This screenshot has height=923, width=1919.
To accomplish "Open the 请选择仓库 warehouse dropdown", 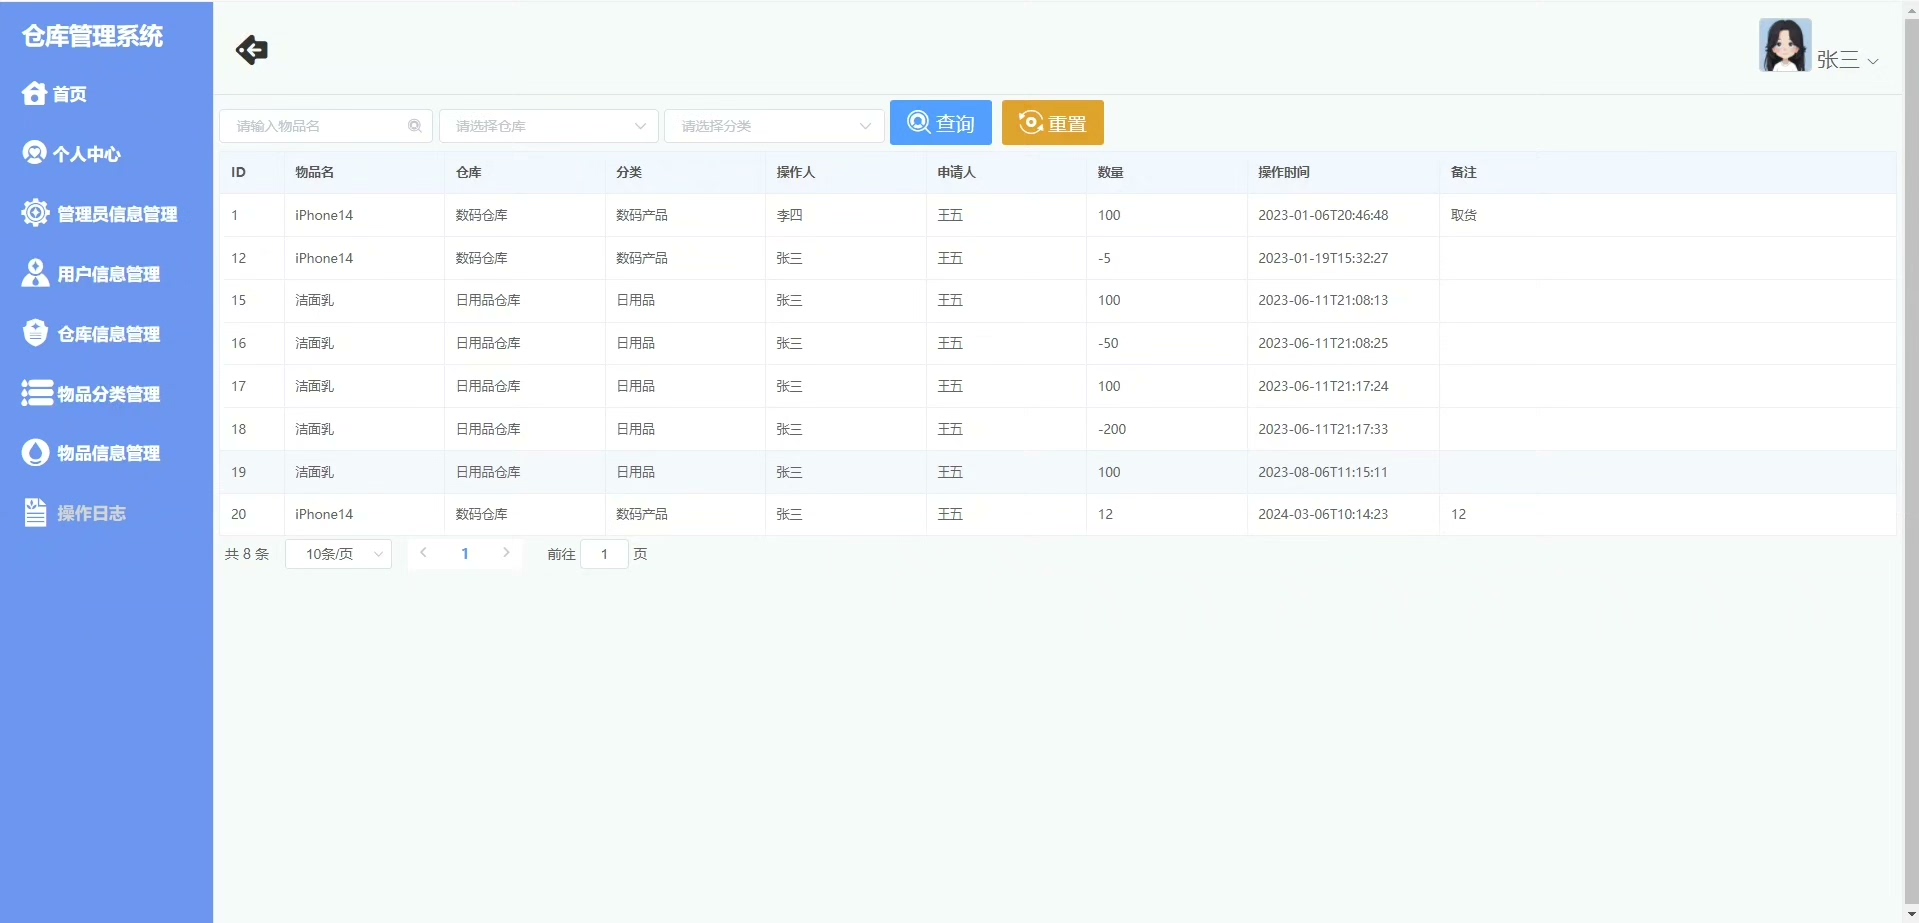I will [x=548, y=126].
